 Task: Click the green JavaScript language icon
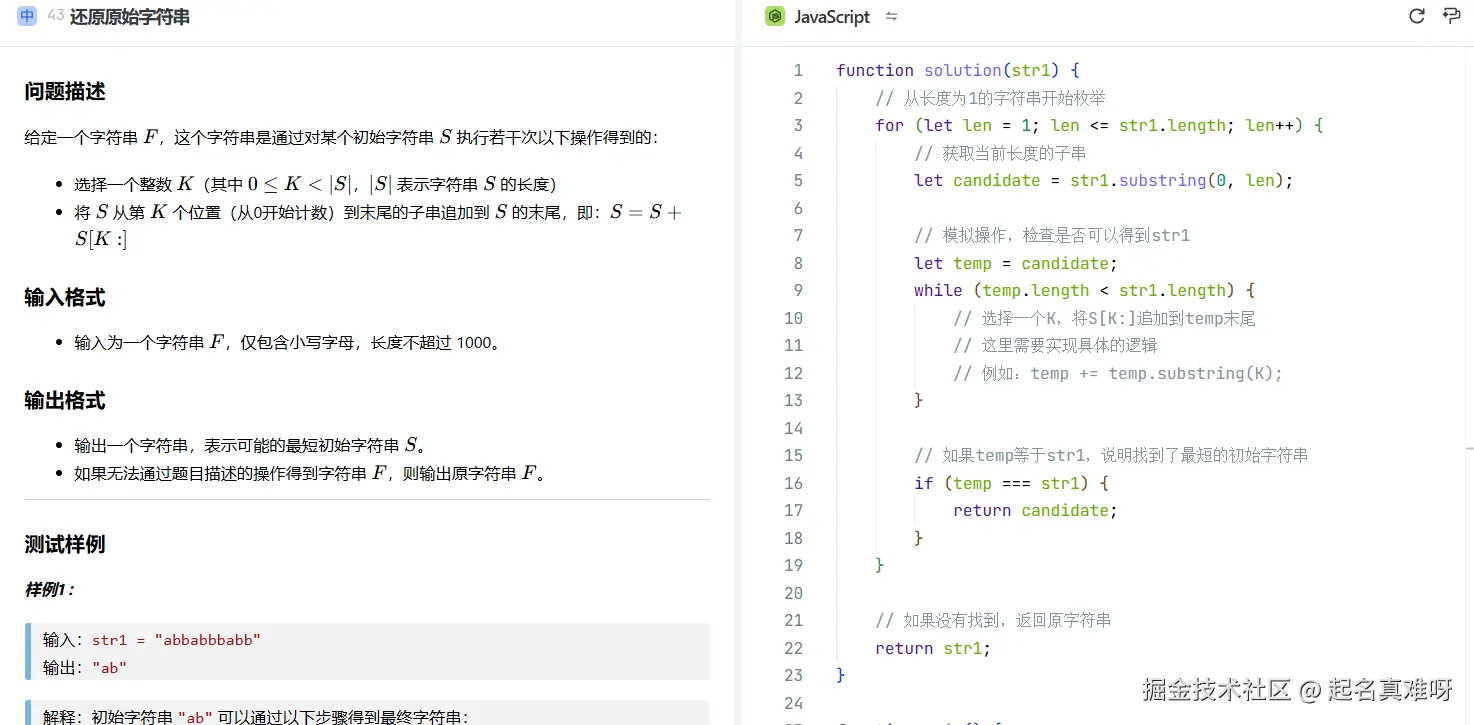773,16
